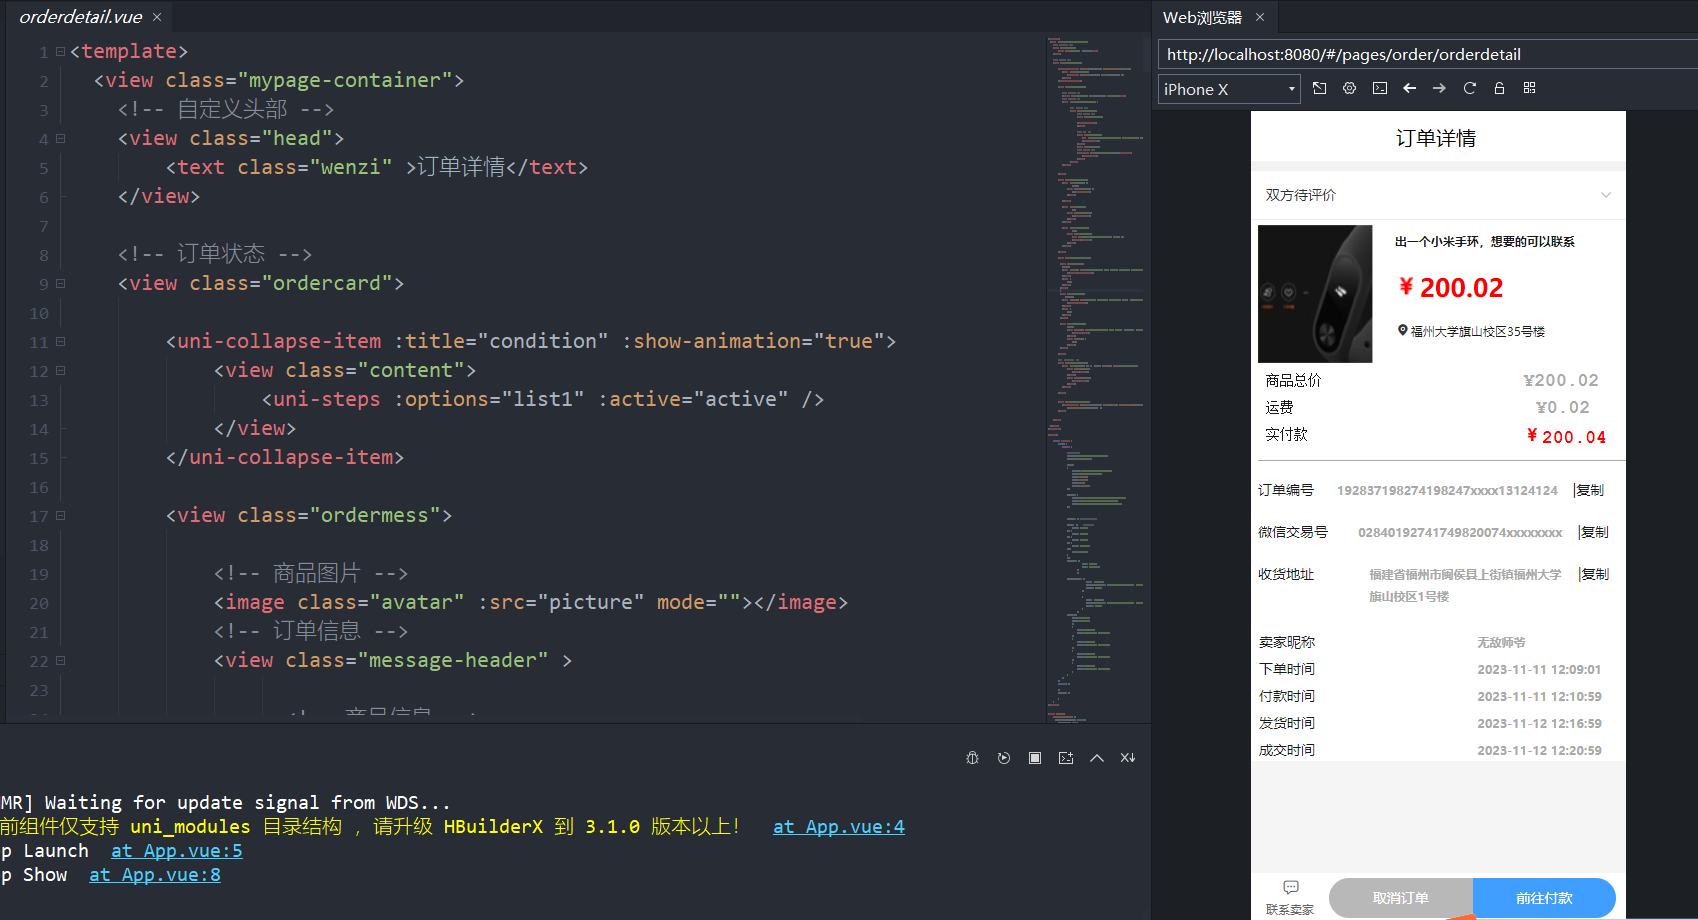The image size is (1698, 920).
Task: Open the iPhone X device dropdown
Action: pos(1229,89)
